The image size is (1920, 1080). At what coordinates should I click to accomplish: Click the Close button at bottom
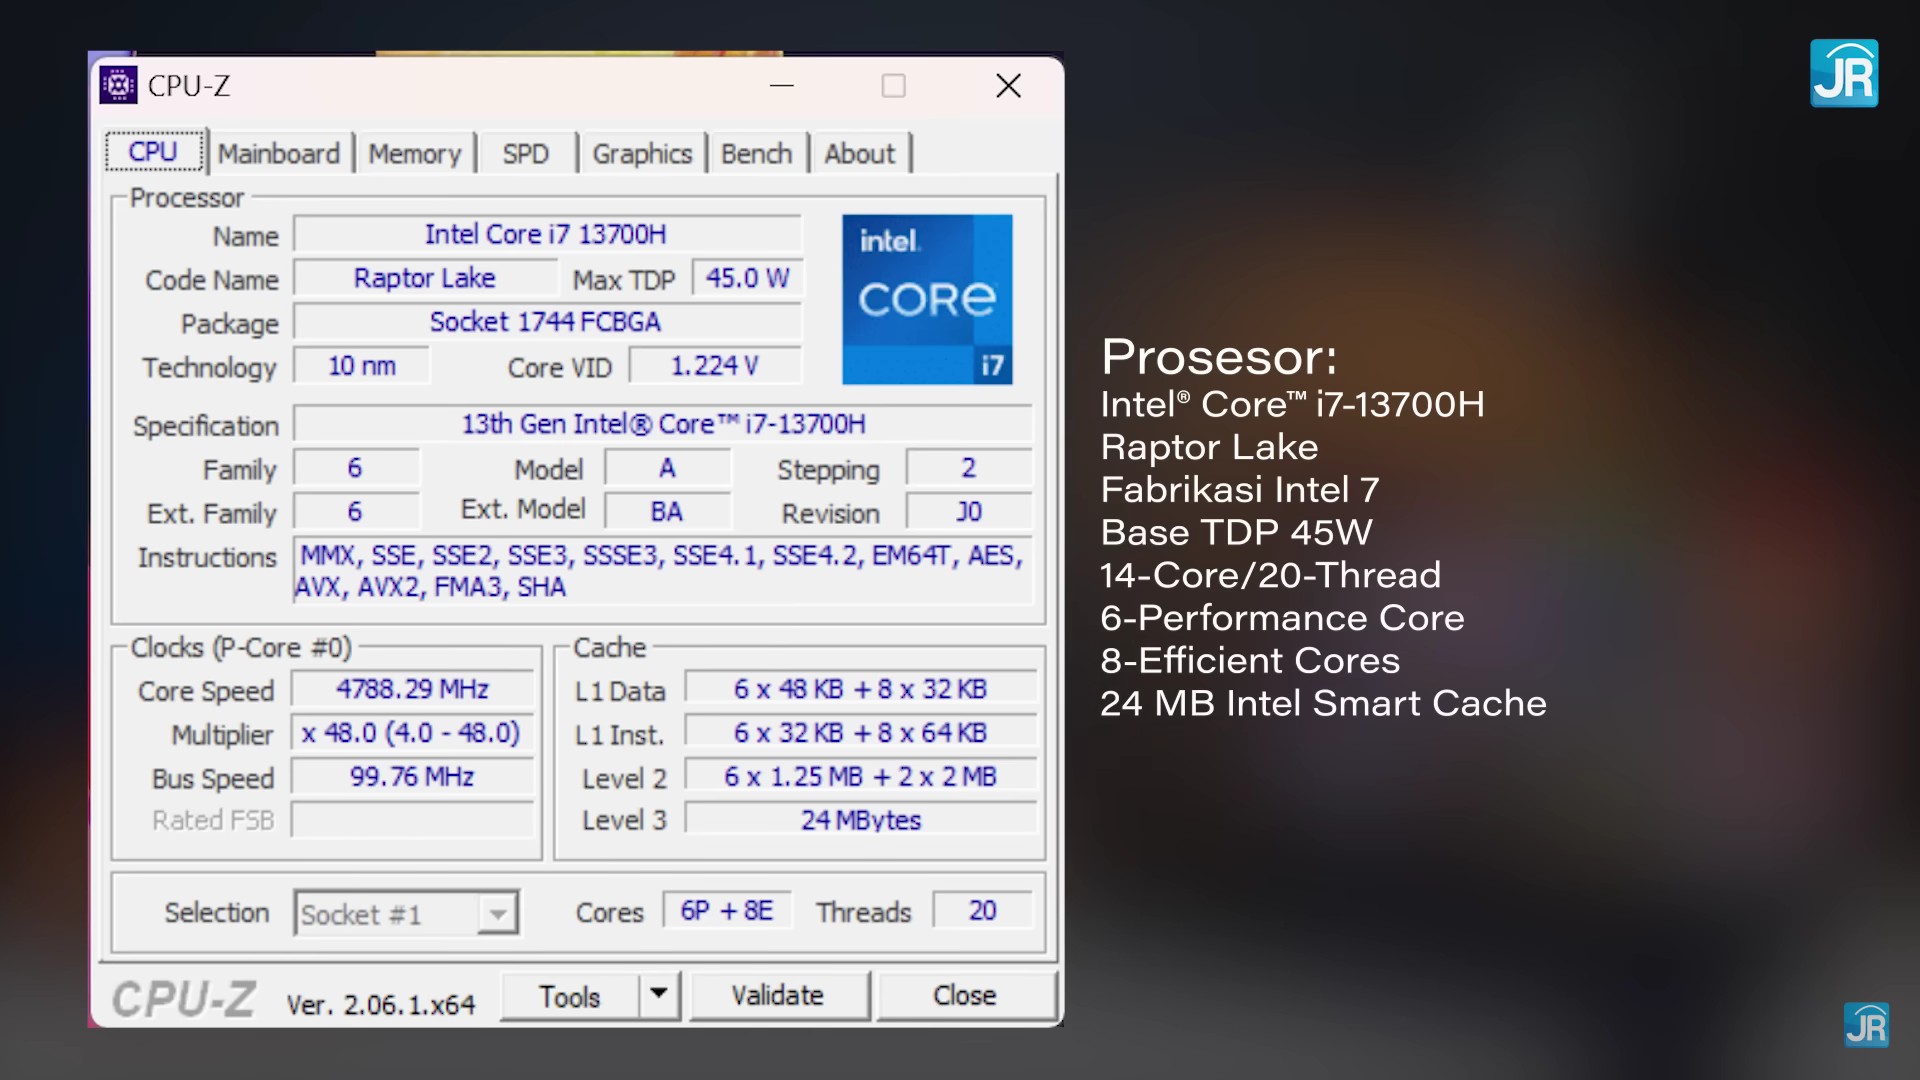(x=964, y=996)
